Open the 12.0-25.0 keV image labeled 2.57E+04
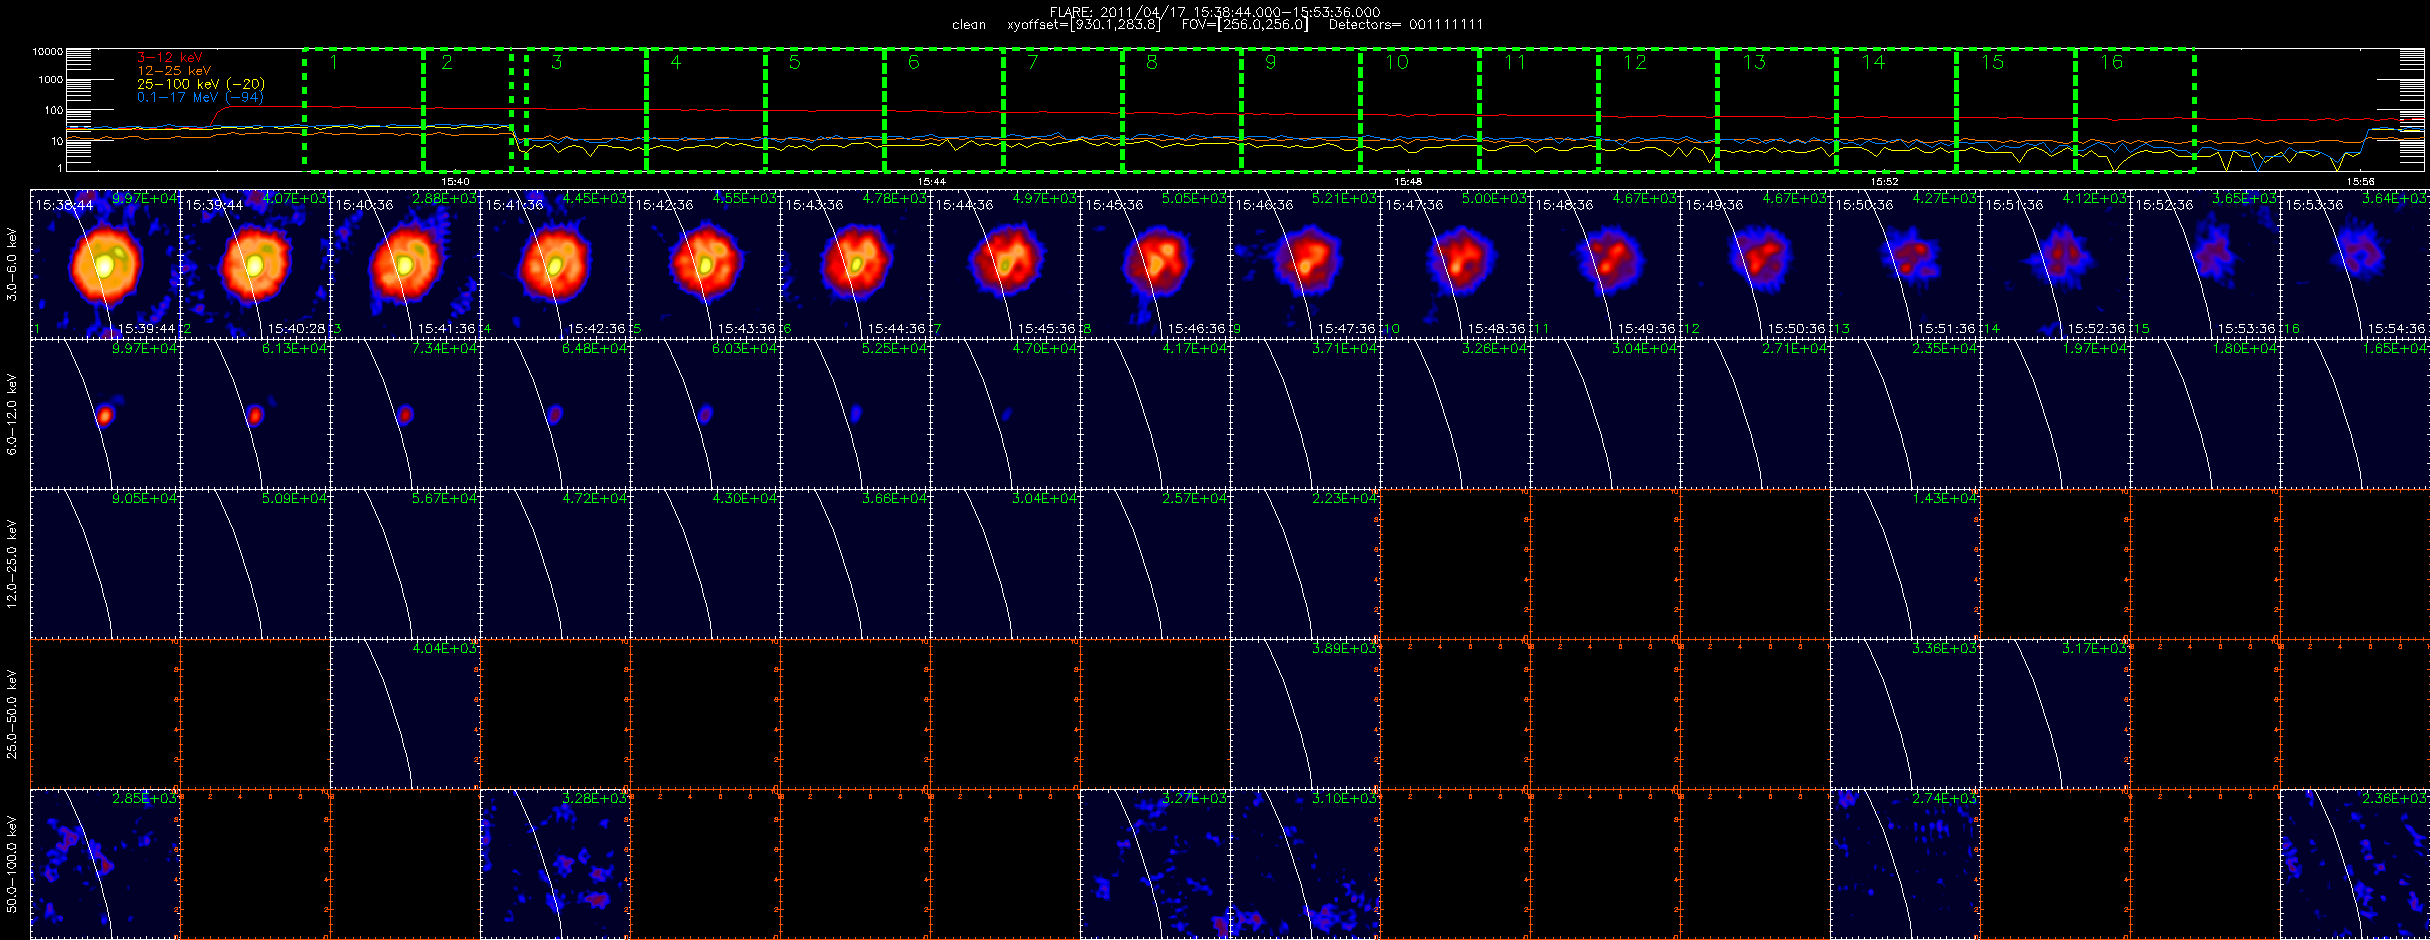 [x=1155, y=564]
